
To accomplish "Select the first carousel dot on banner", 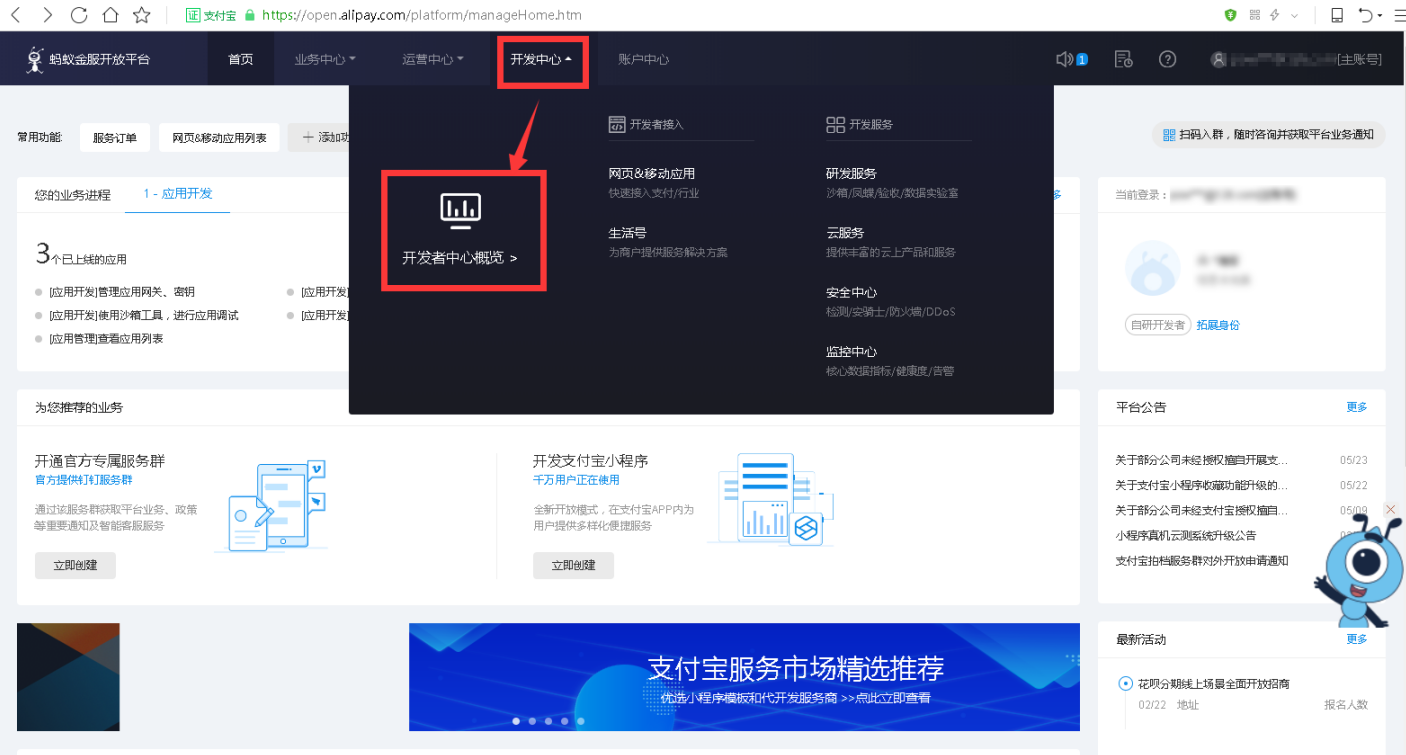I will coord(516,720).
